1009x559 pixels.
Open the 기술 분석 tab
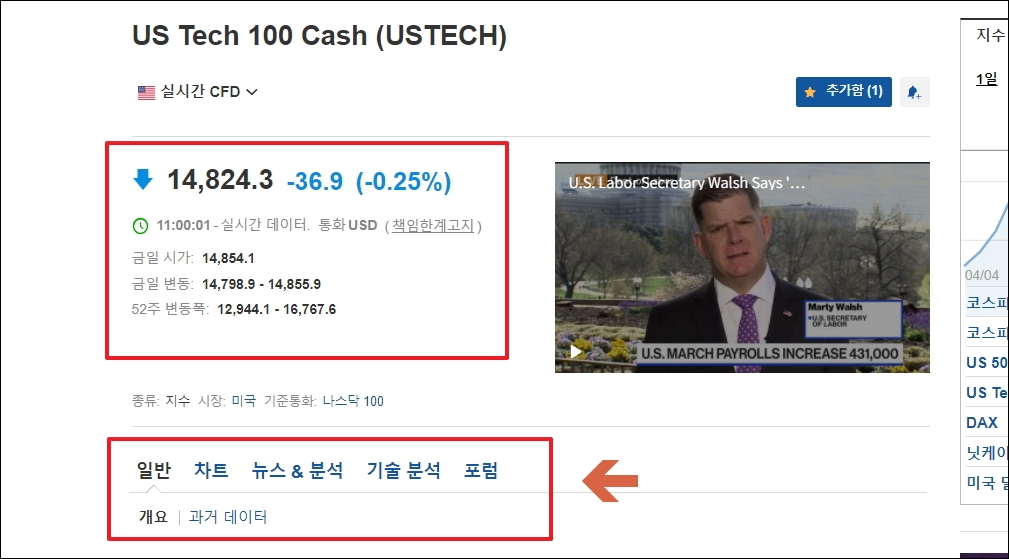(403, 470)
